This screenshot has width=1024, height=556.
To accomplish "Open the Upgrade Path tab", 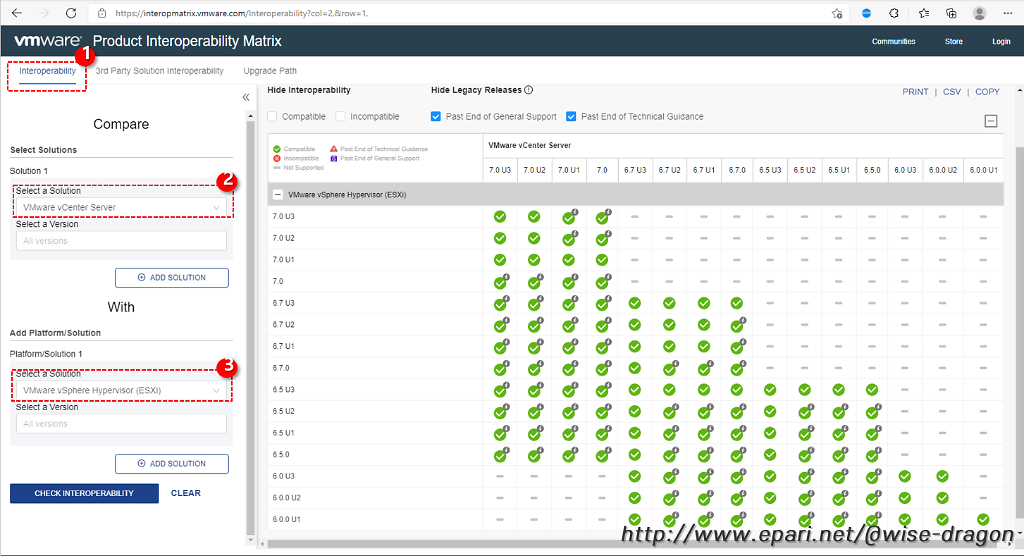I will [270, 71].
